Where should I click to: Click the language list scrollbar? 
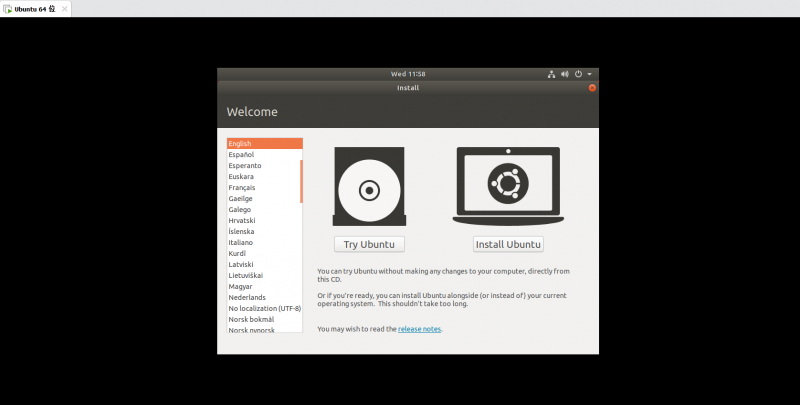[x=301, y=181]
